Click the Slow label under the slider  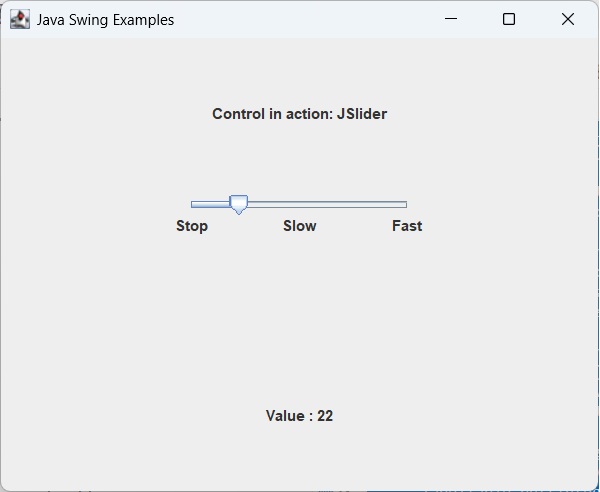pos(299,226)
